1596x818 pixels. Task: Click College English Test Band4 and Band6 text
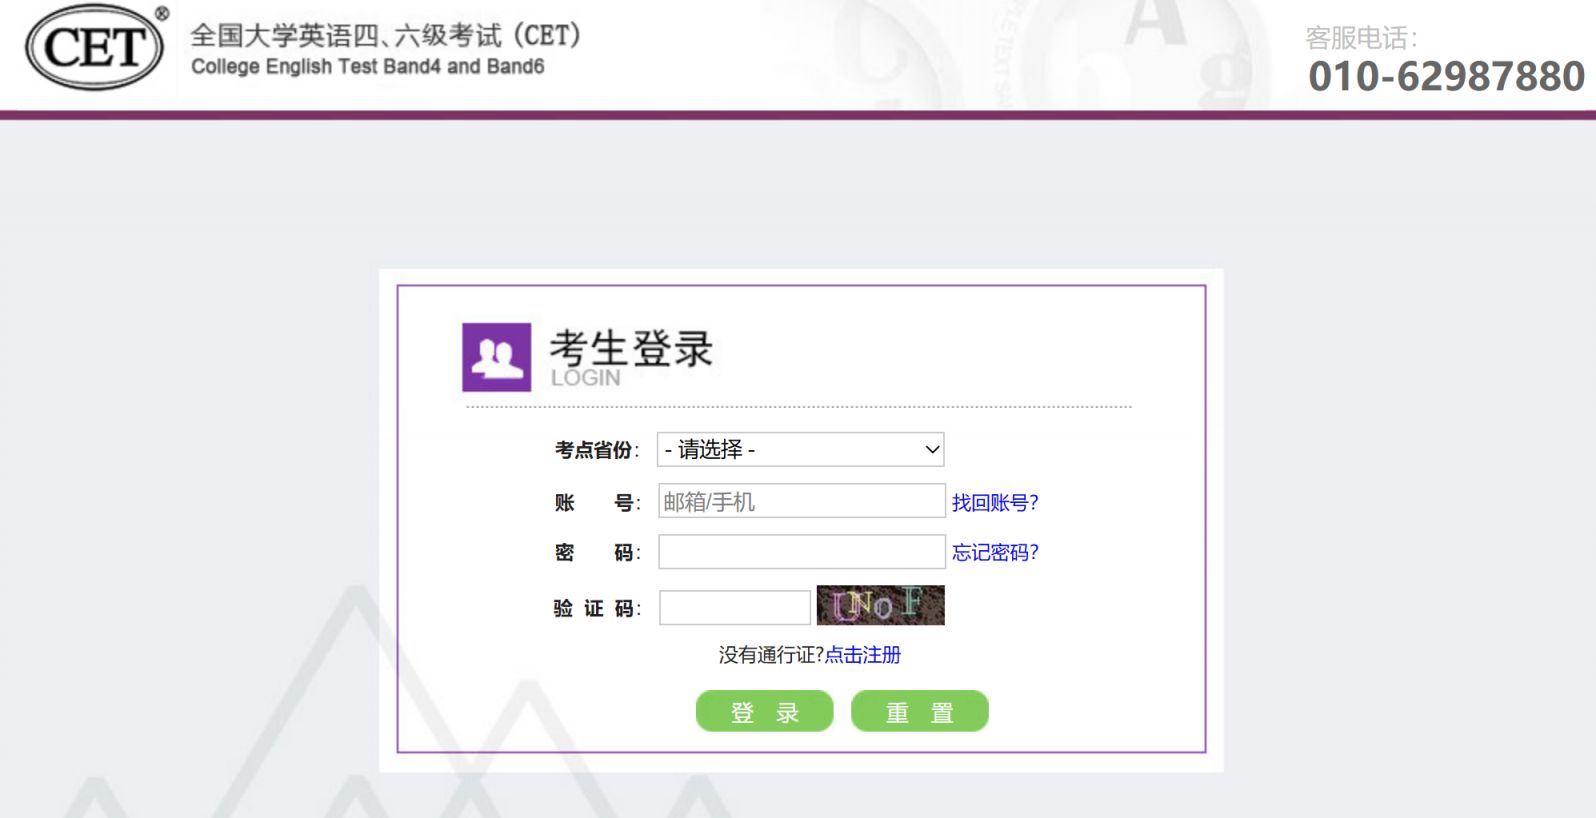(368, 67)
